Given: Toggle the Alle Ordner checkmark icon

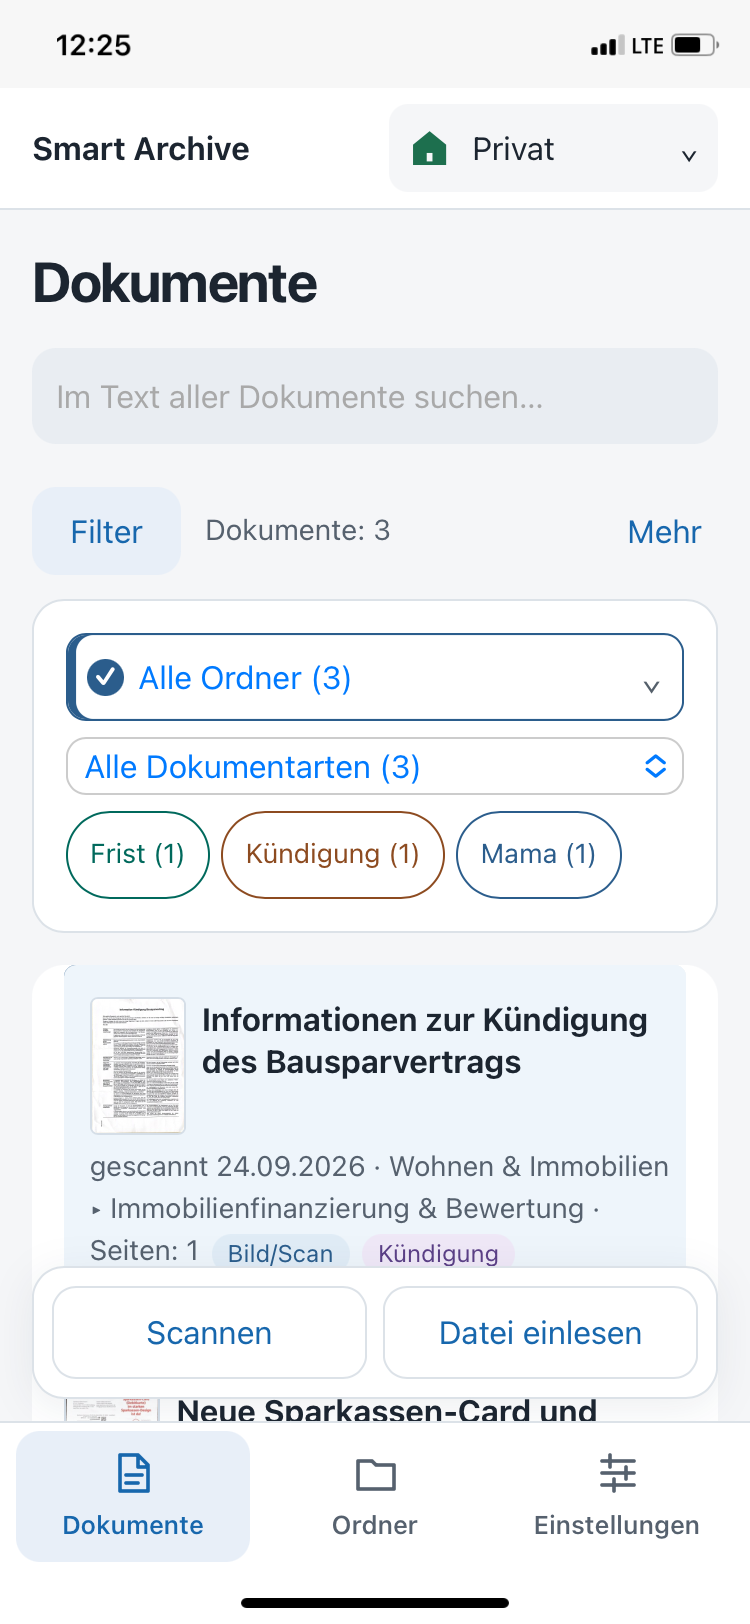Looking at the screenshot, I should 105,677.
